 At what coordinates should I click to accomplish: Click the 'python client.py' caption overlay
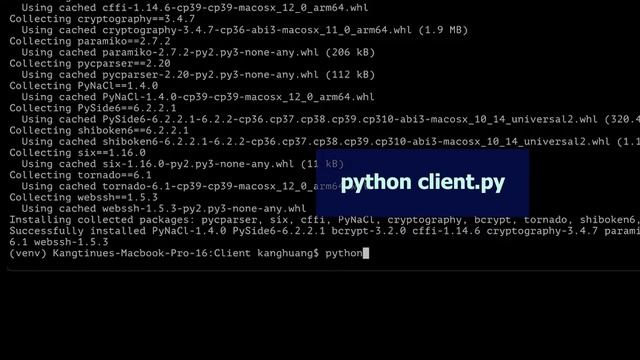pyautogui.click(x=422, y=182)
